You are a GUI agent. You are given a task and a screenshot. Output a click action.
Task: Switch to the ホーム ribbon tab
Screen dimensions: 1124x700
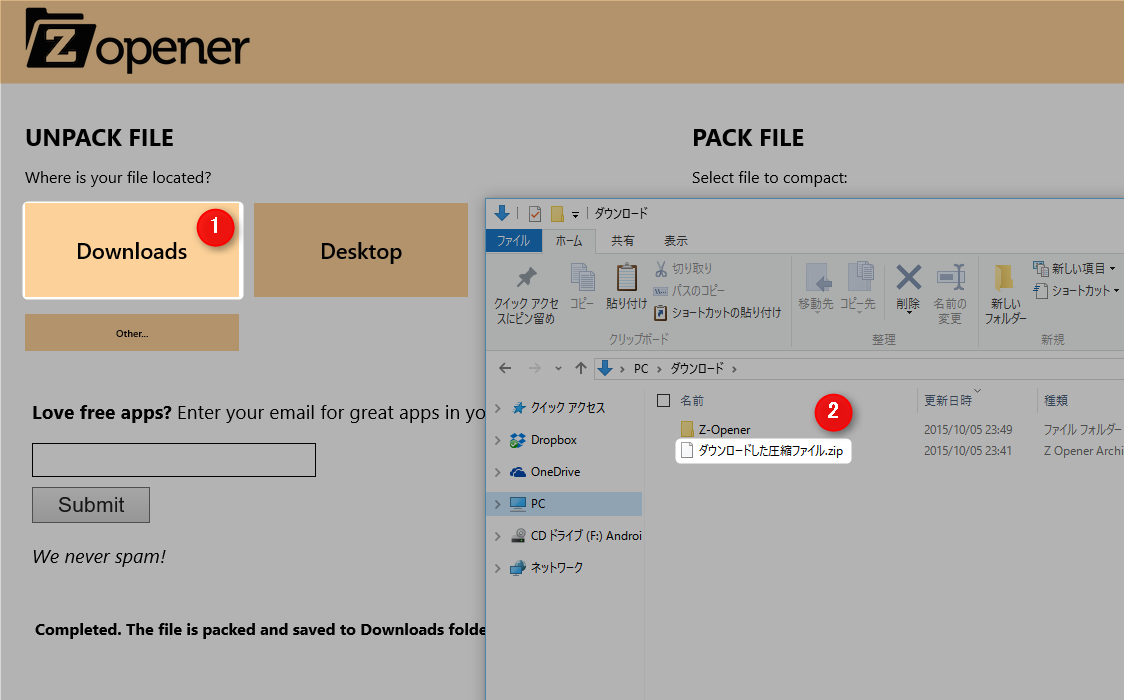[569, 241]
